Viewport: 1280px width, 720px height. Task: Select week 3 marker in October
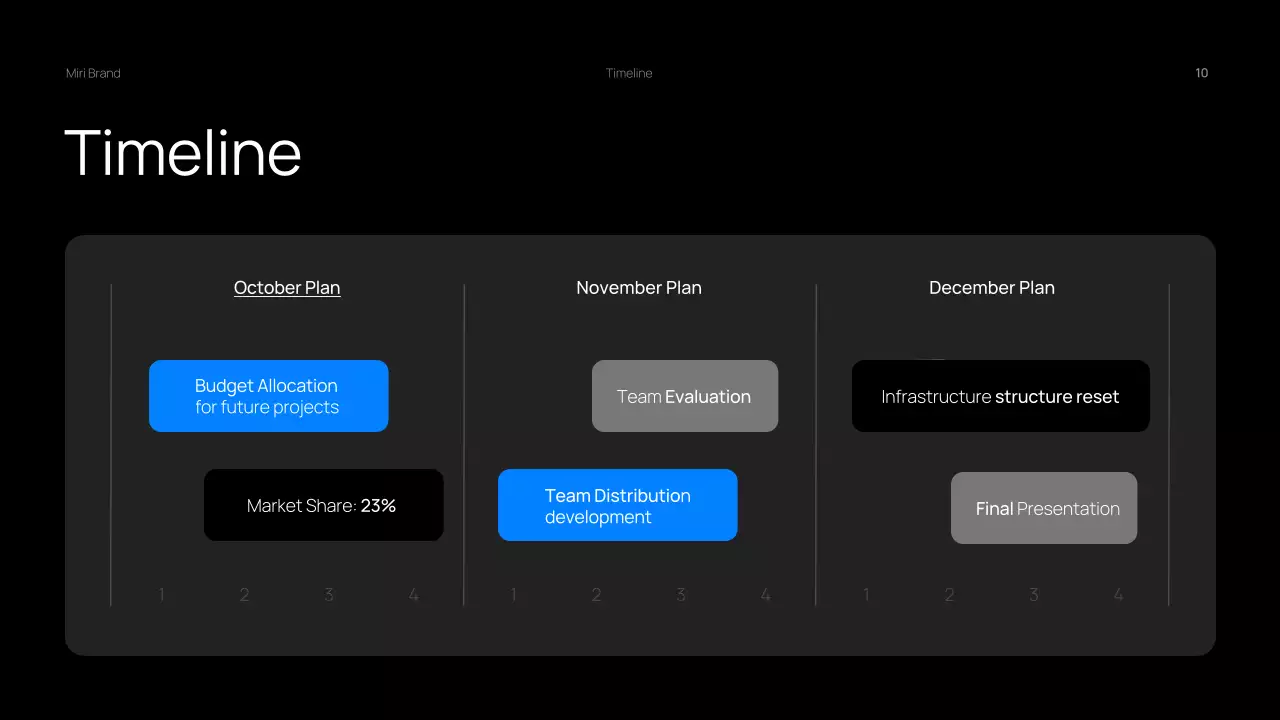[x=329, y=595]
